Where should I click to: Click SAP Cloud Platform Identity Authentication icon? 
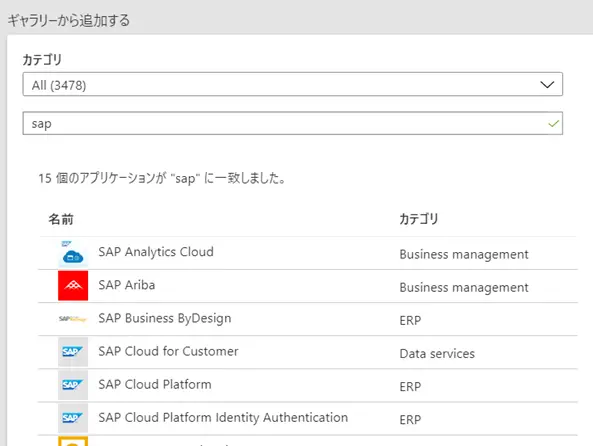[73, 418]
